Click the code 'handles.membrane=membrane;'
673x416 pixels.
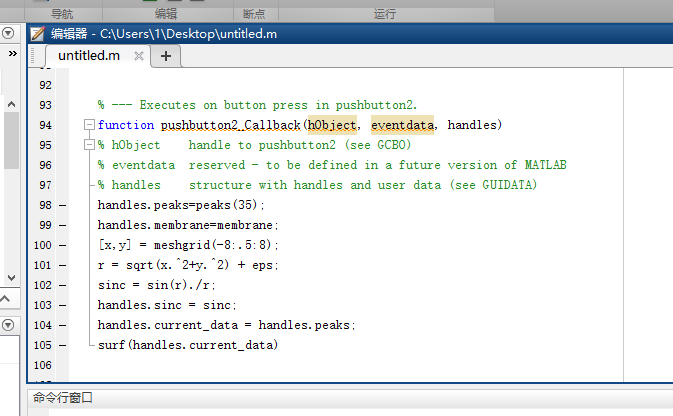click(188, 225)
